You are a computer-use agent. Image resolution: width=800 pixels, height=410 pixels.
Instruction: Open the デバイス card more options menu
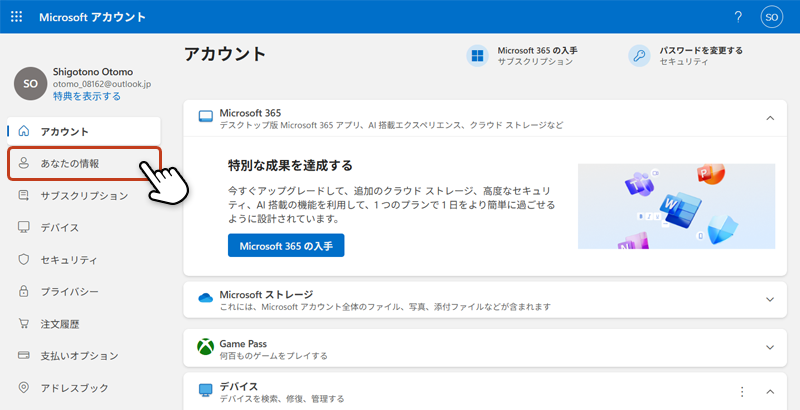coord(742,392)
